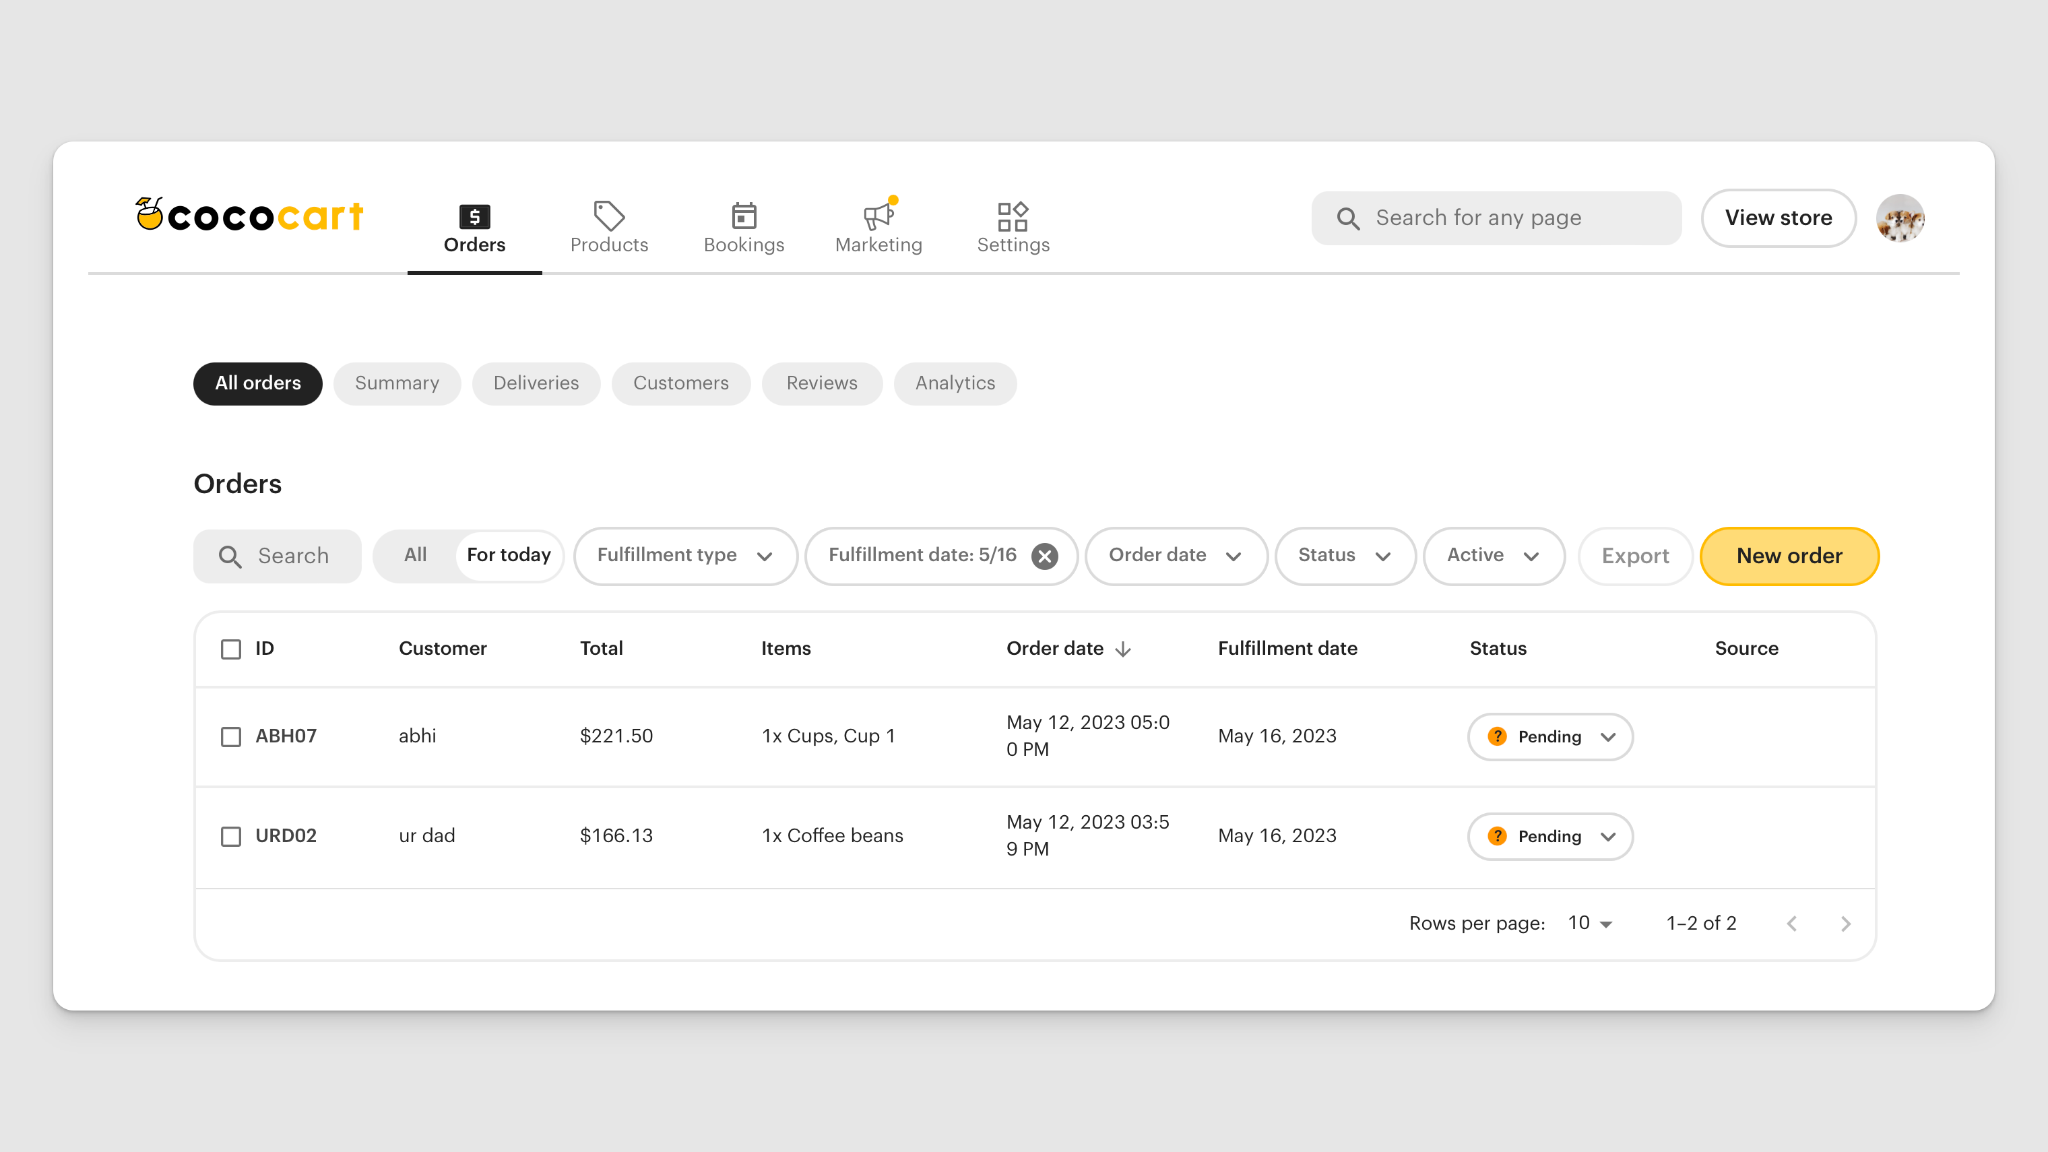The height and width of the screenshot is (1152, 2048).
Task: Check the row checkbox for order URD02
Action: 231,837
